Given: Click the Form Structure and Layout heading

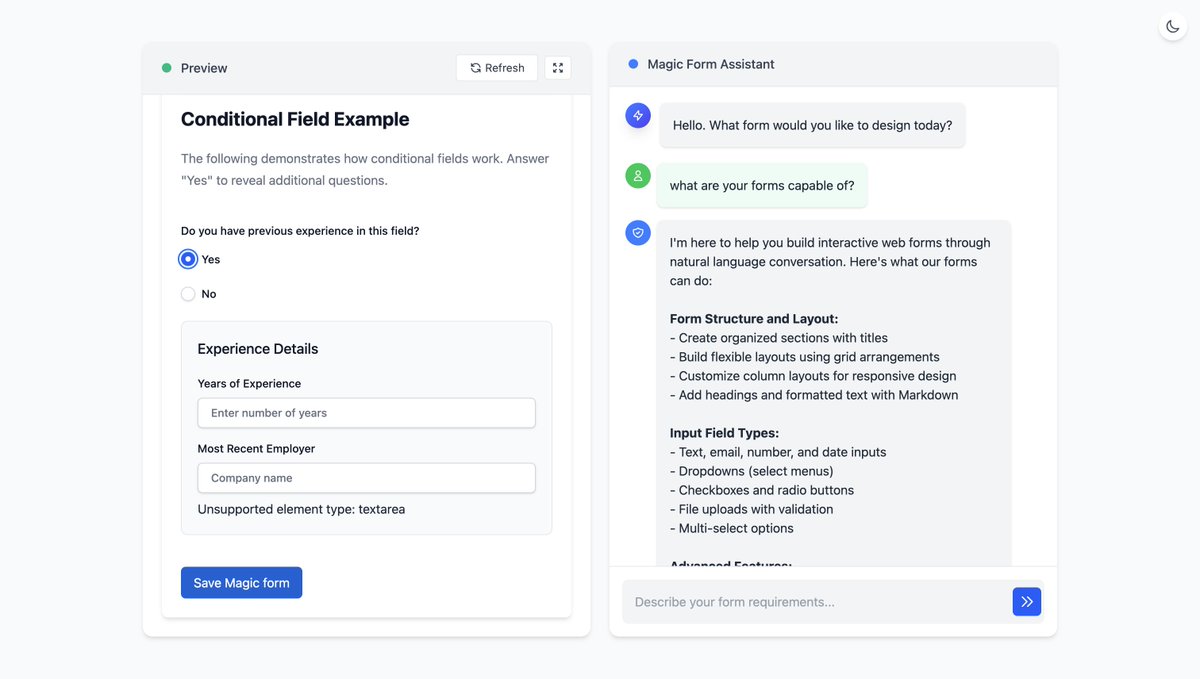Looking at the screenshot, I should click(754, 319).
